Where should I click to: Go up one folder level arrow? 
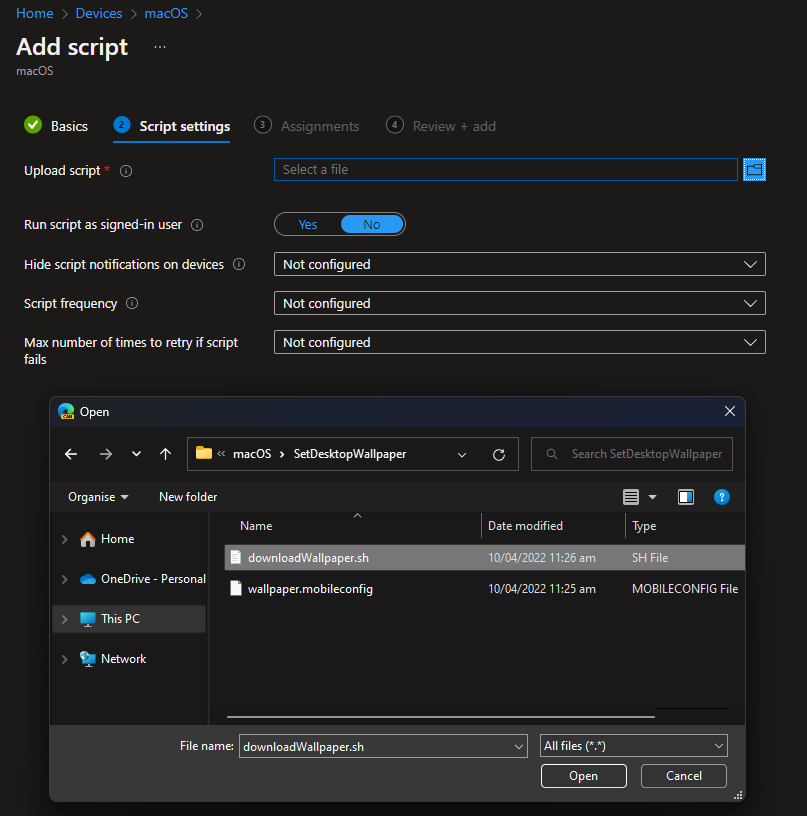pos(165,454)
